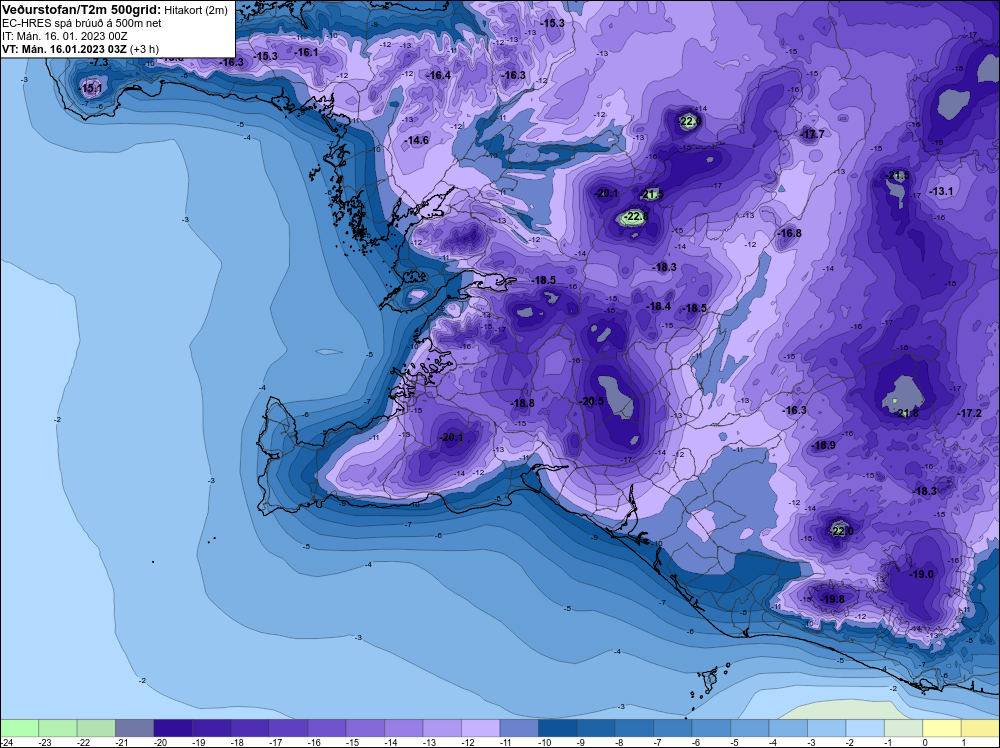Click the 'VT: Mán. 16.01.2023 03Z' valid time
The height and width of the screenshot is (748, 1000).
(x=64, y=49)
